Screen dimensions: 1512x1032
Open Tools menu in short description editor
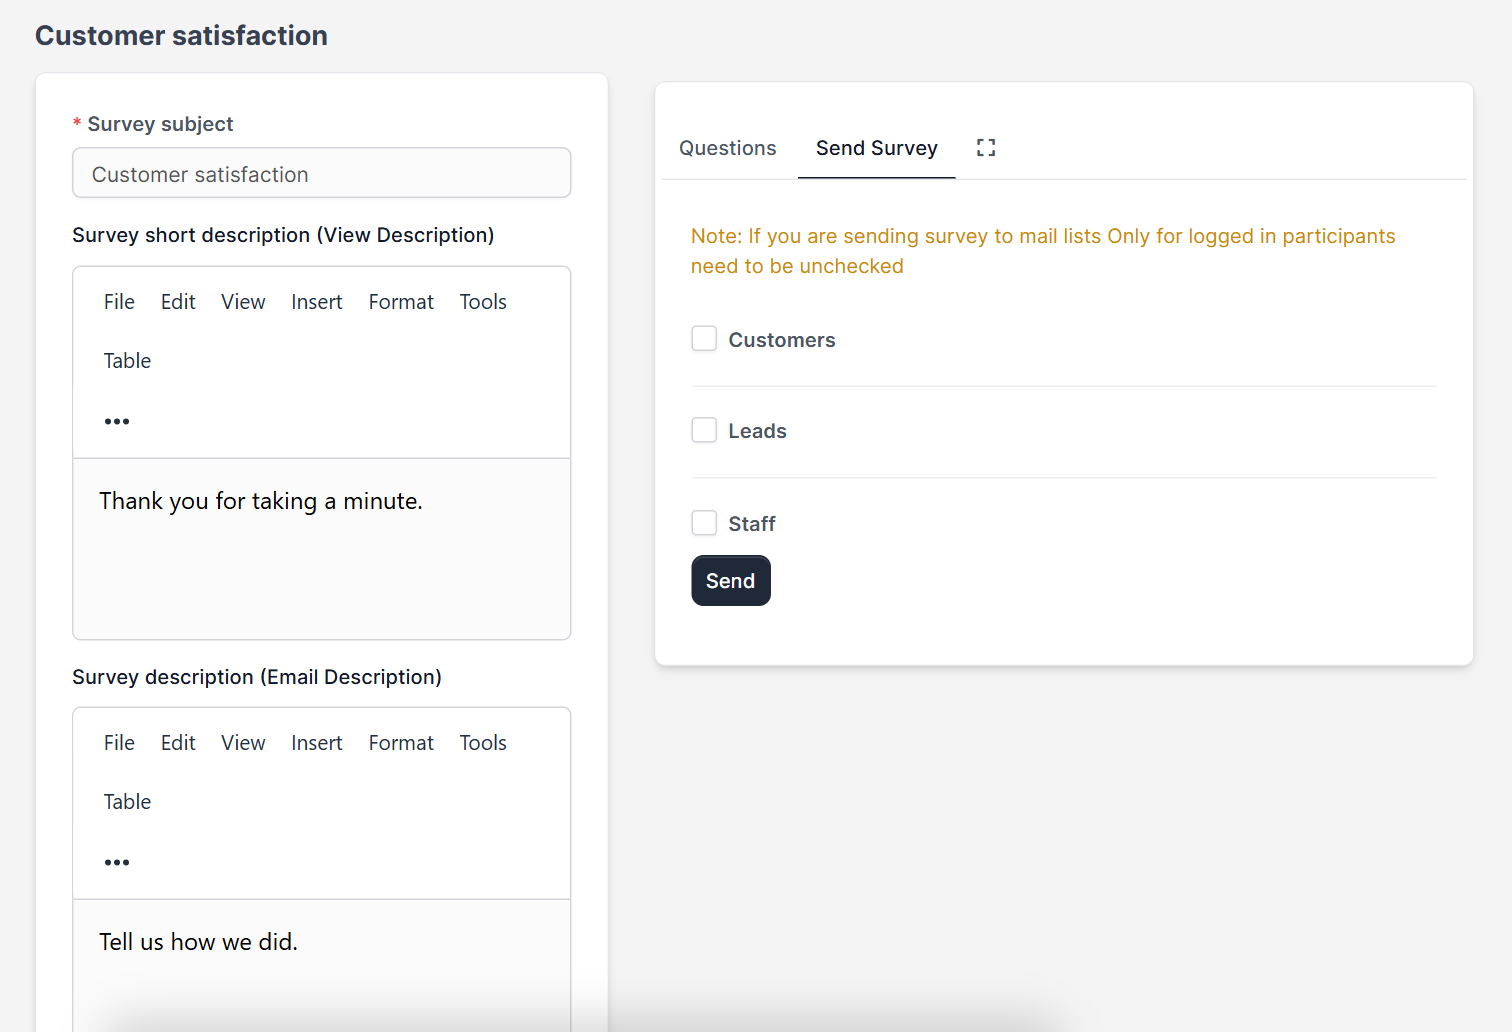[x=483, y=302]
